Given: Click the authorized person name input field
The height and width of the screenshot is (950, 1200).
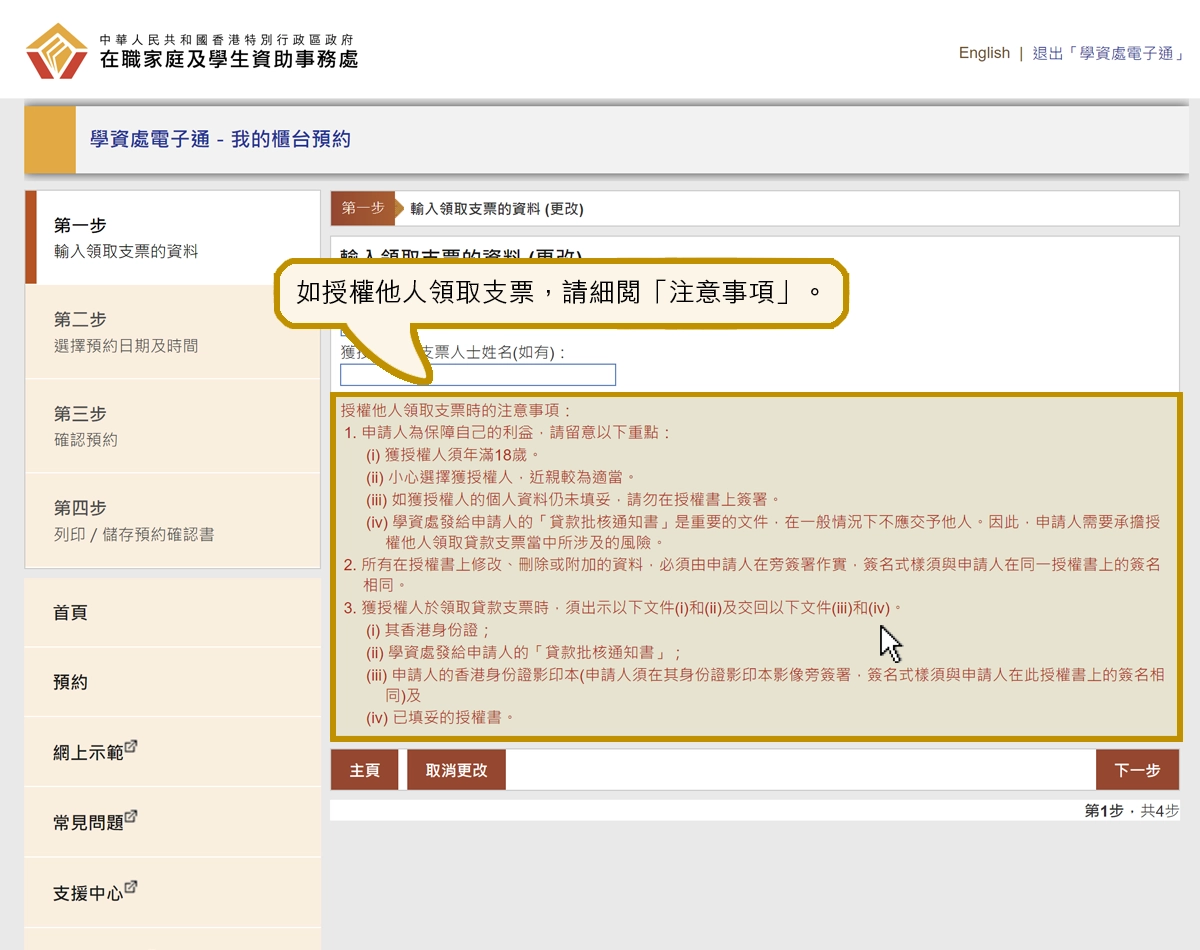Looking at the screenshot, I should (478, 374).
